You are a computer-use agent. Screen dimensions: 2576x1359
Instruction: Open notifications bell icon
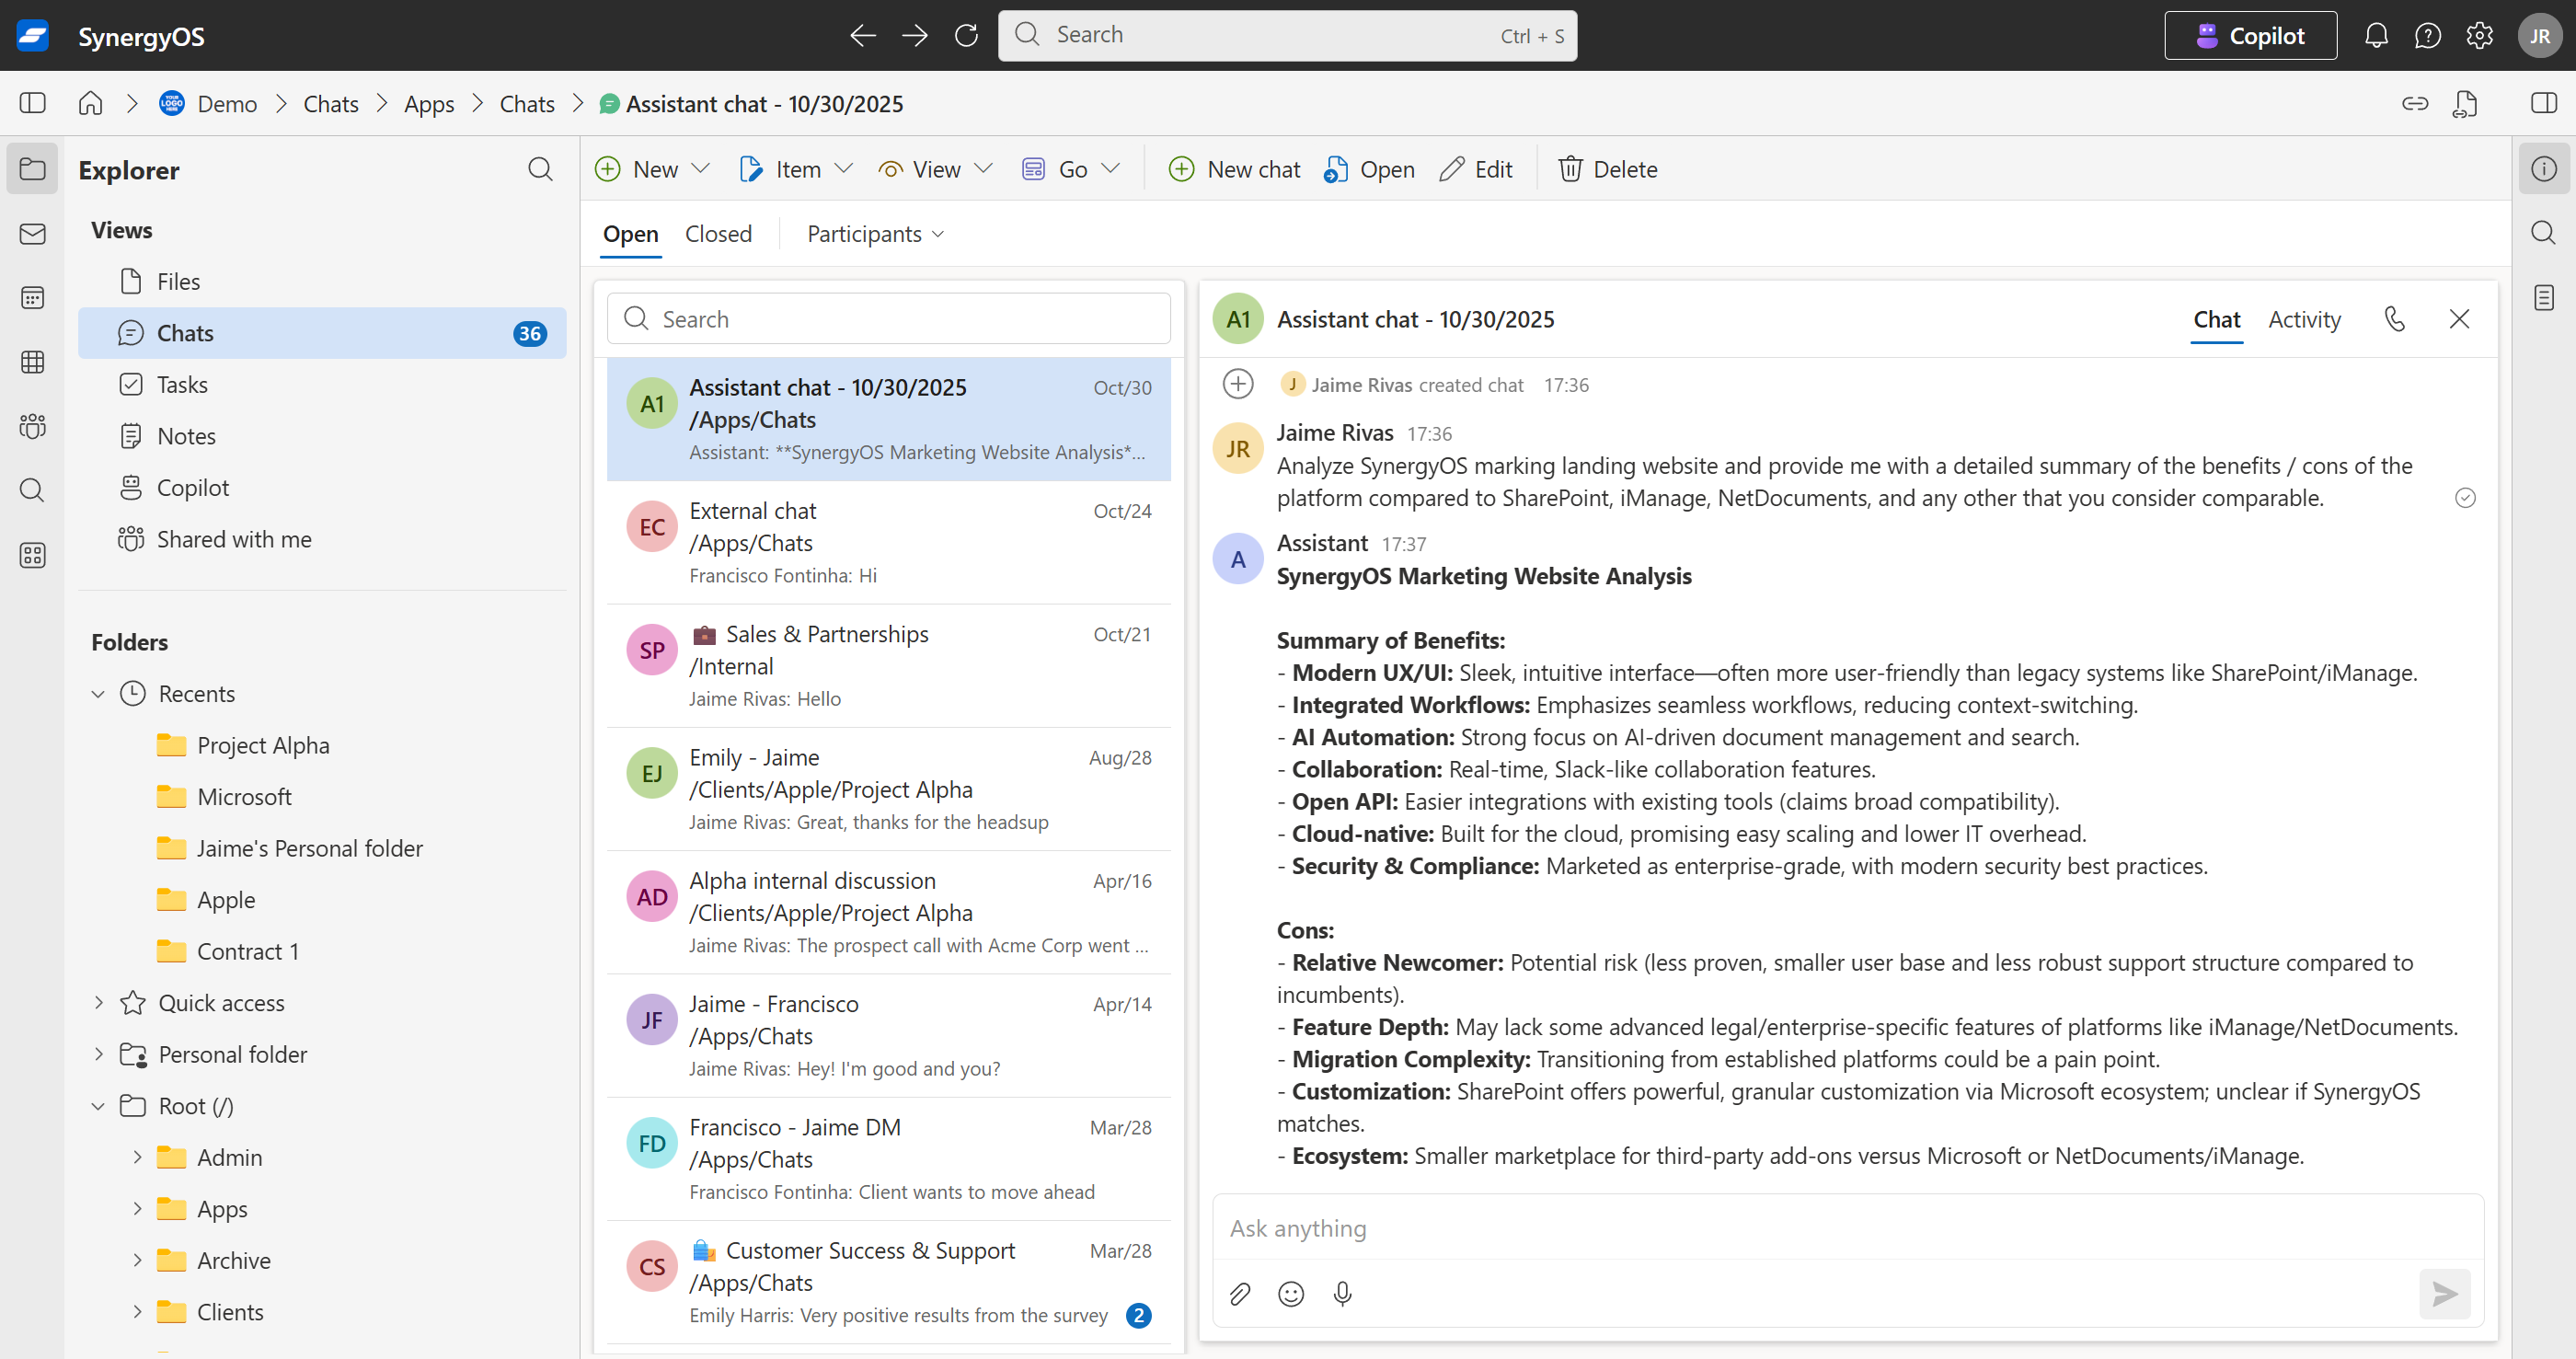[2376, 36]
